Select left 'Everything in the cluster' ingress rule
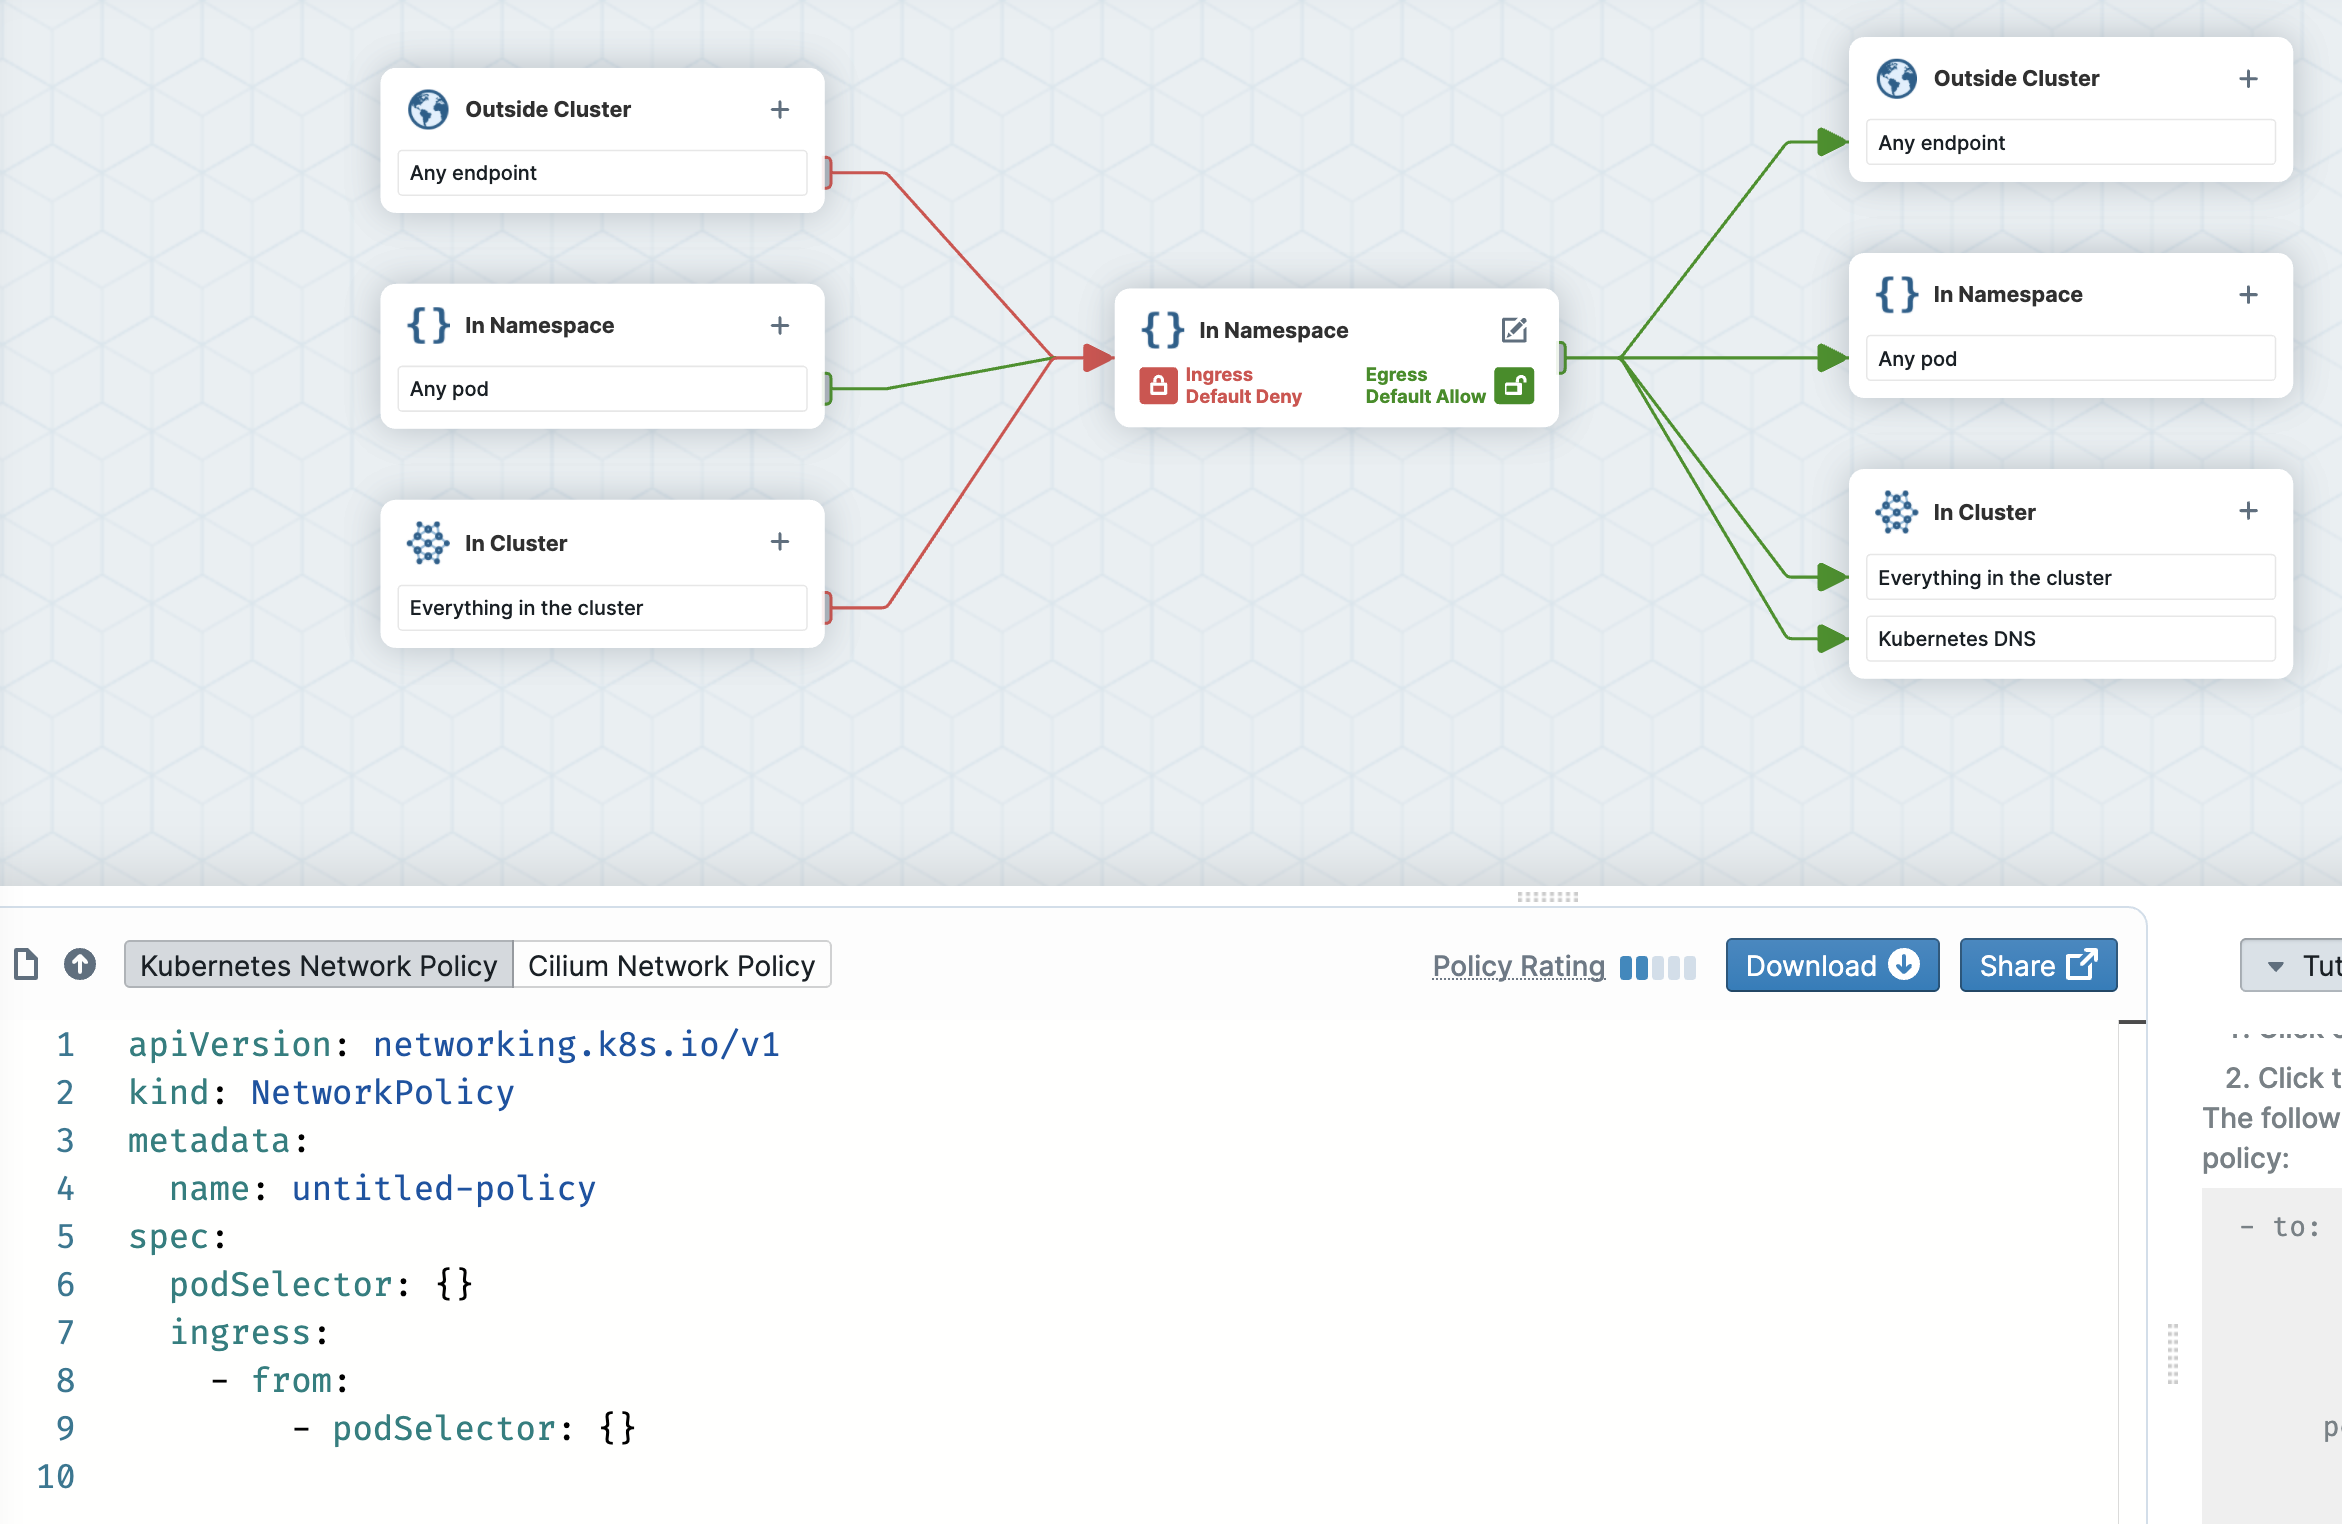 click(602, 607)
